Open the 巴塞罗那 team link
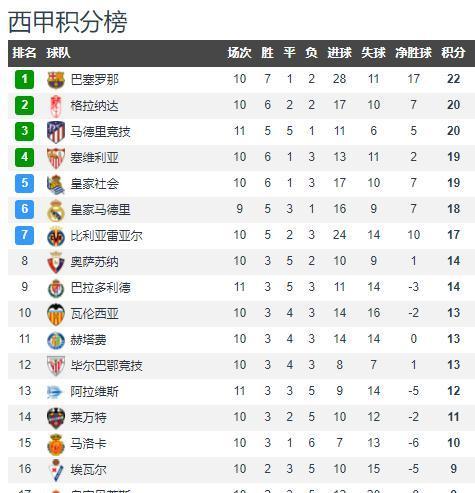 pos(94,80)
